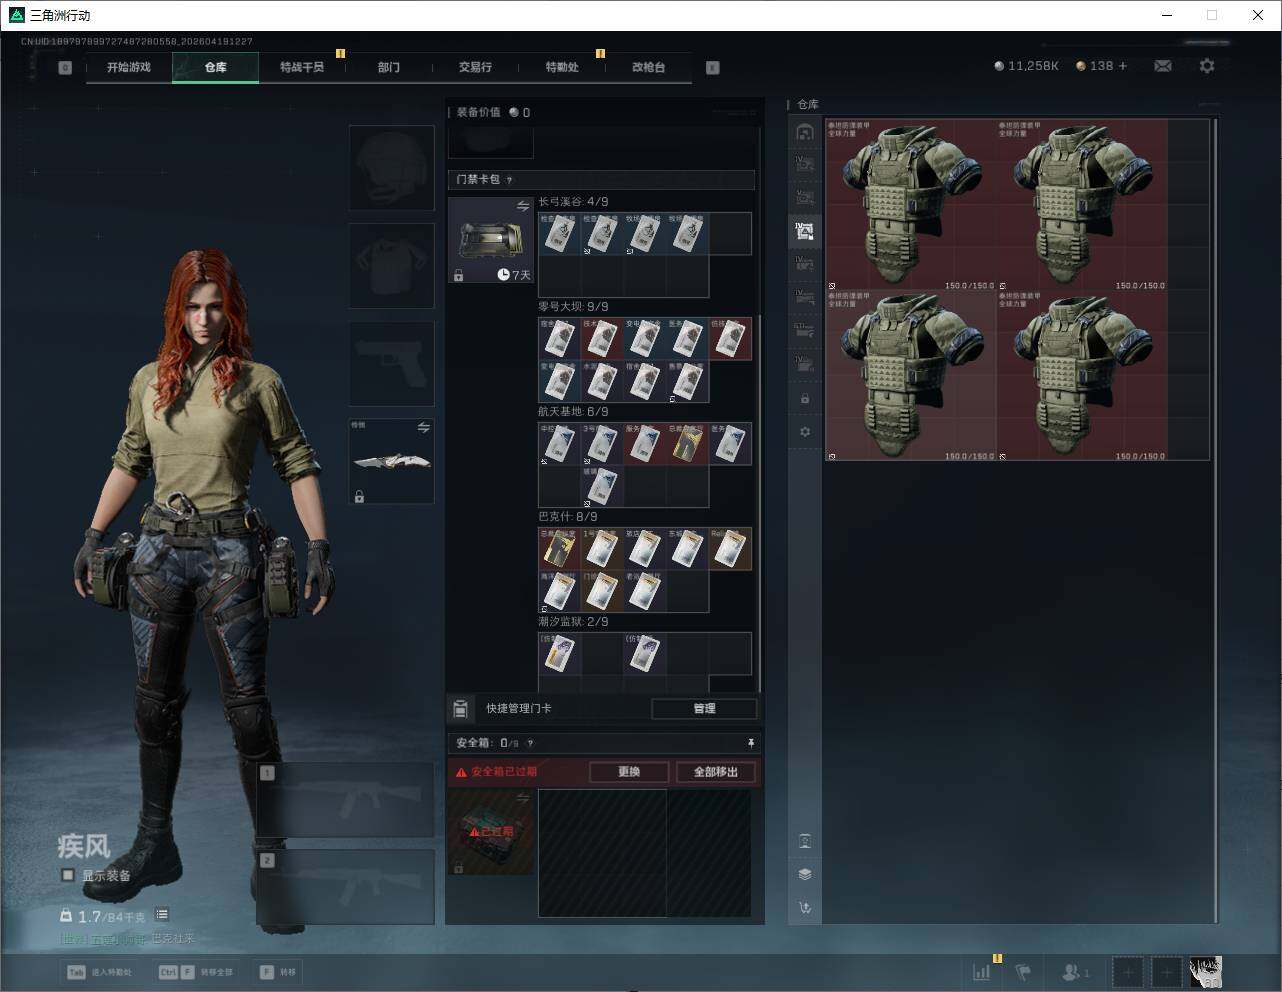Open game settings gear in top bar
The height and width of the screenshot is (992, 1282).
click(1207, 66)
